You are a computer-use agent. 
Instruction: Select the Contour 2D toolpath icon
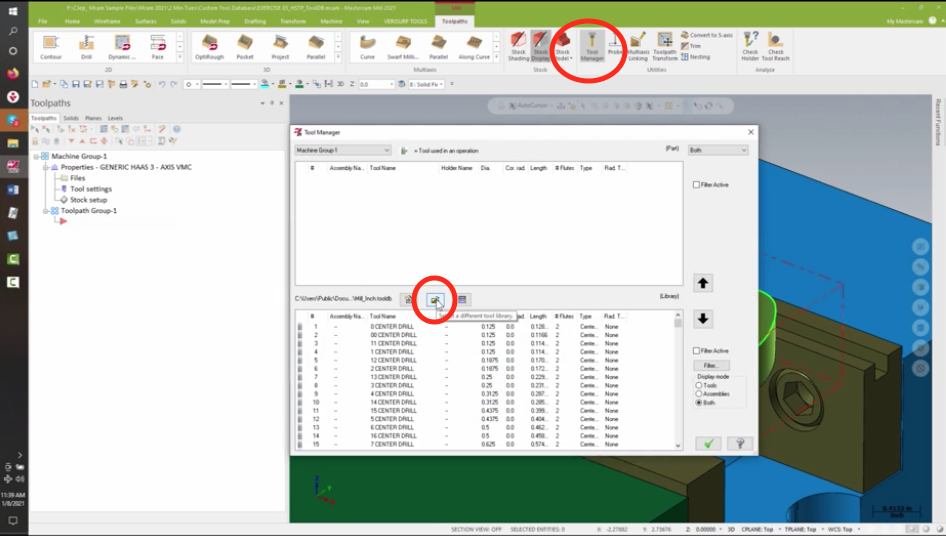(51, 46)
